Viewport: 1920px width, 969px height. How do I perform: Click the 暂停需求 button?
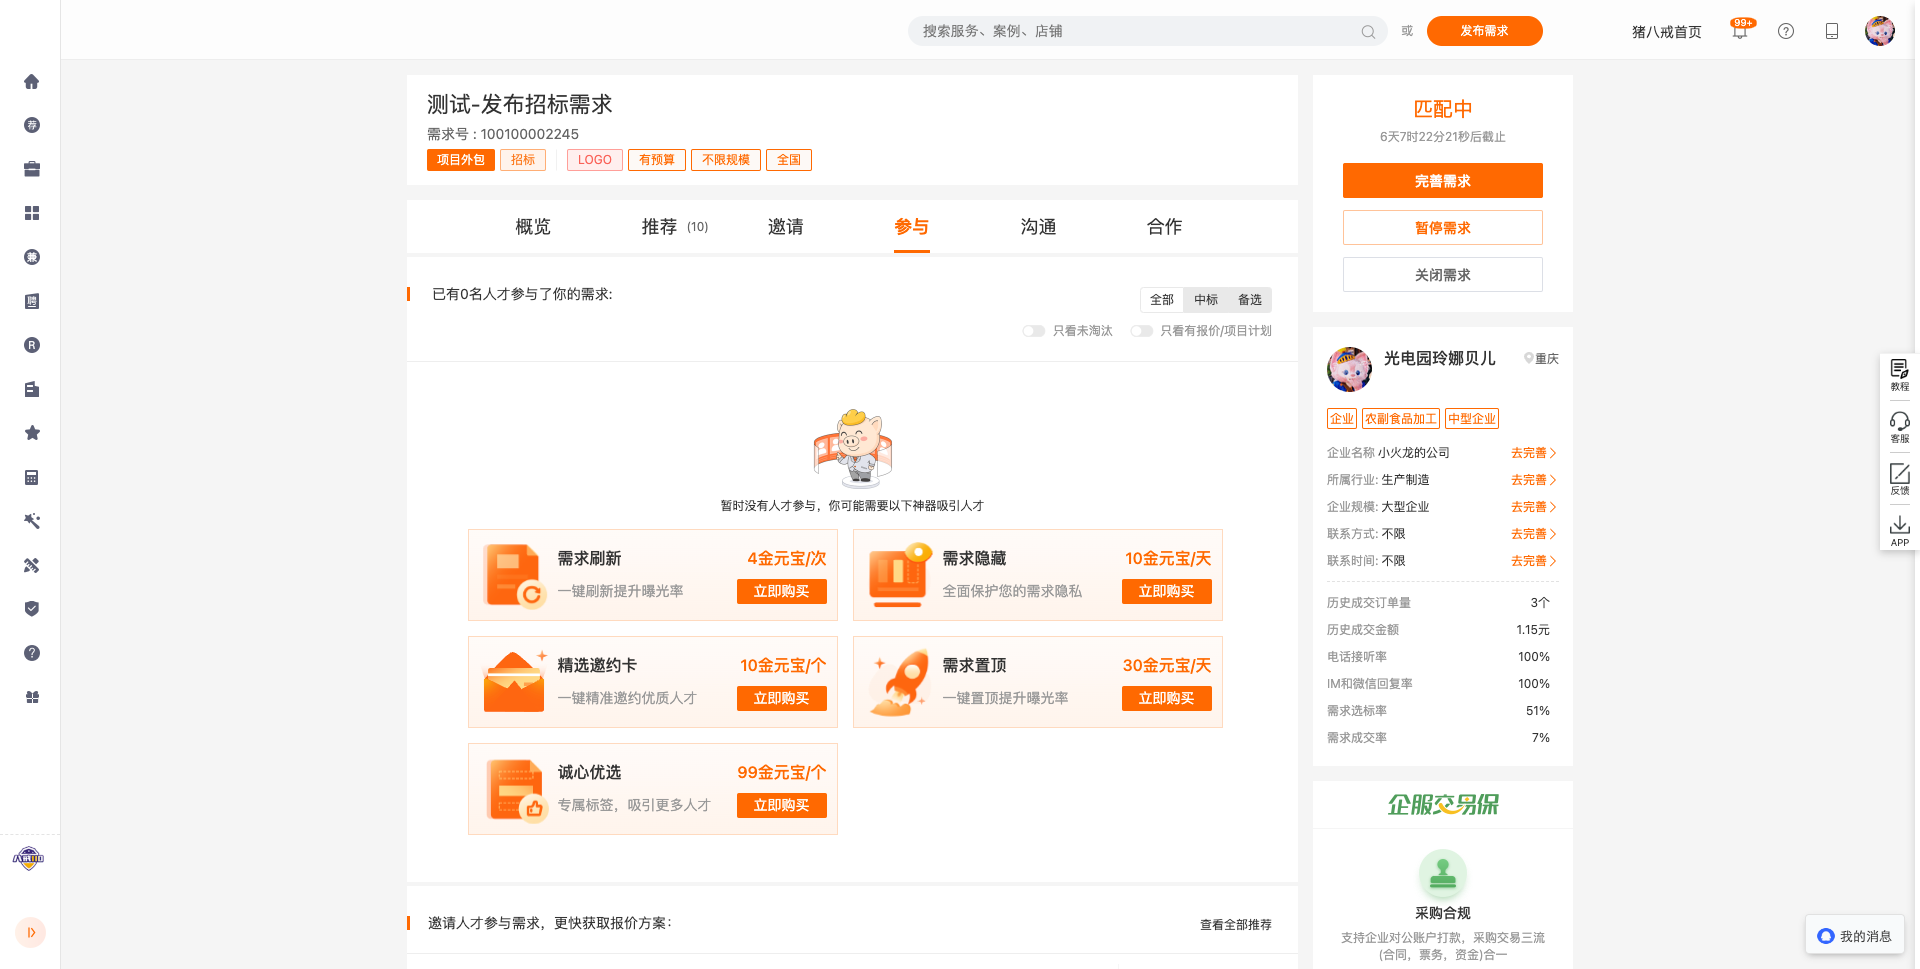[x=1443, y=228]
